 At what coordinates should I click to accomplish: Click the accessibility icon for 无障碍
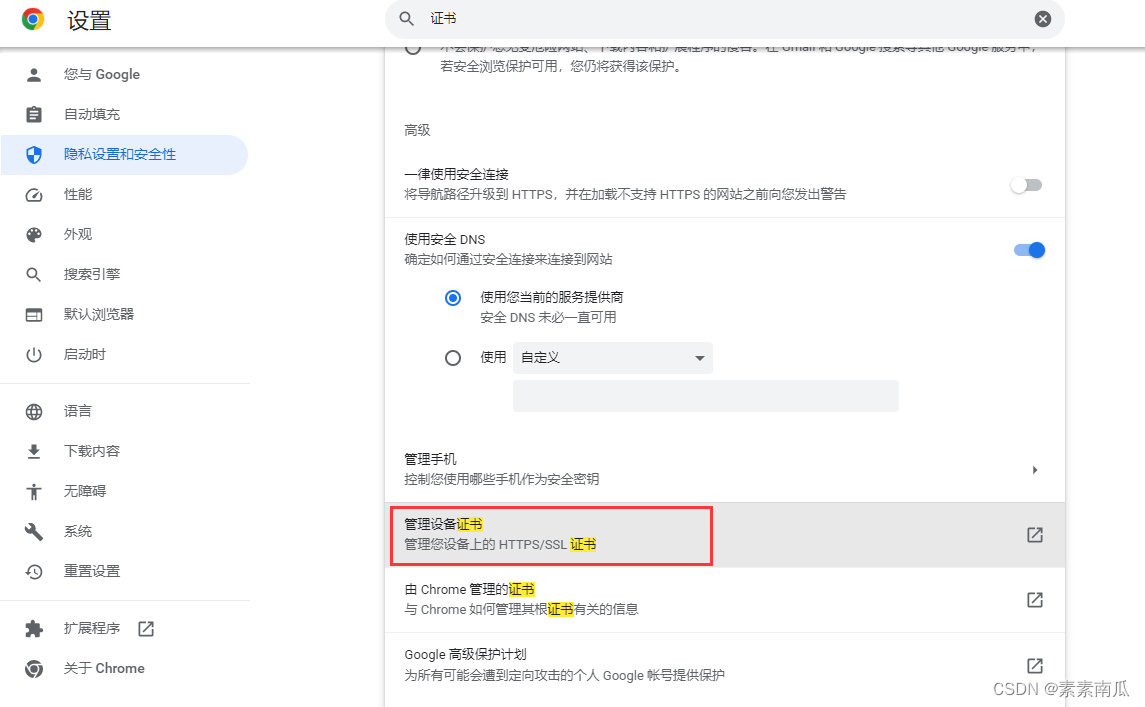(x=34, y=492)
